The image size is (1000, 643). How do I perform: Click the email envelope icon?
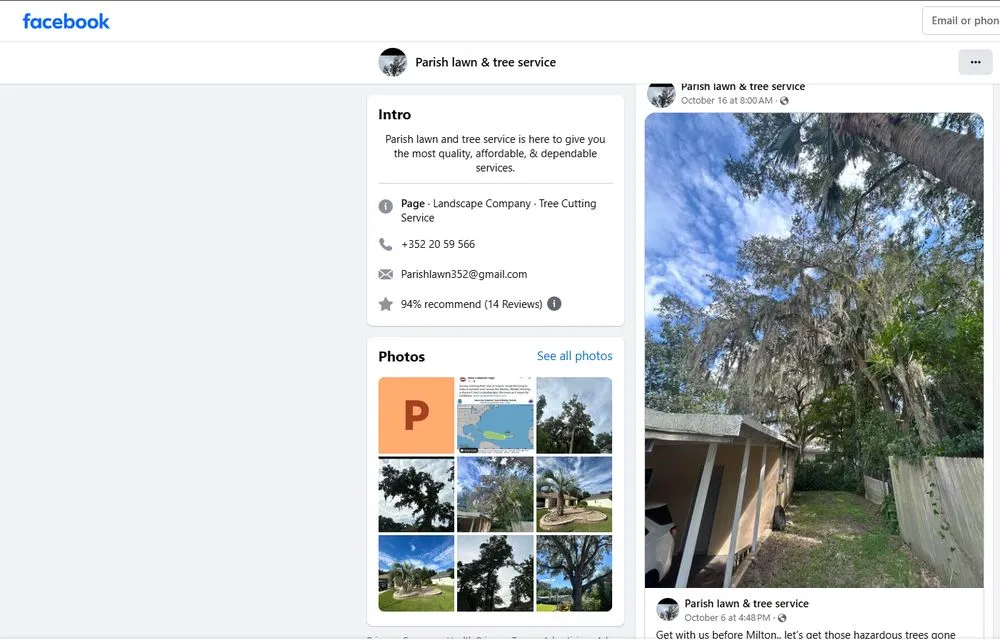click(x=386, y=274)
